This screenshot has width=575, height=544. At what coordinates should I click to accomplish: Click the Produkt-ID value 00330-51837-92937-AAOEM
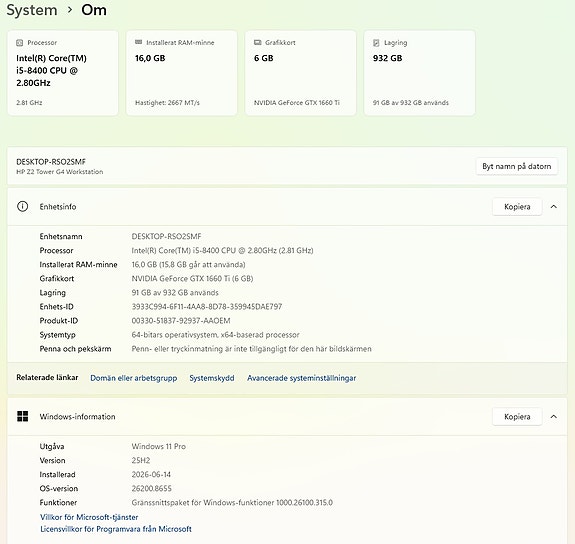181,321
